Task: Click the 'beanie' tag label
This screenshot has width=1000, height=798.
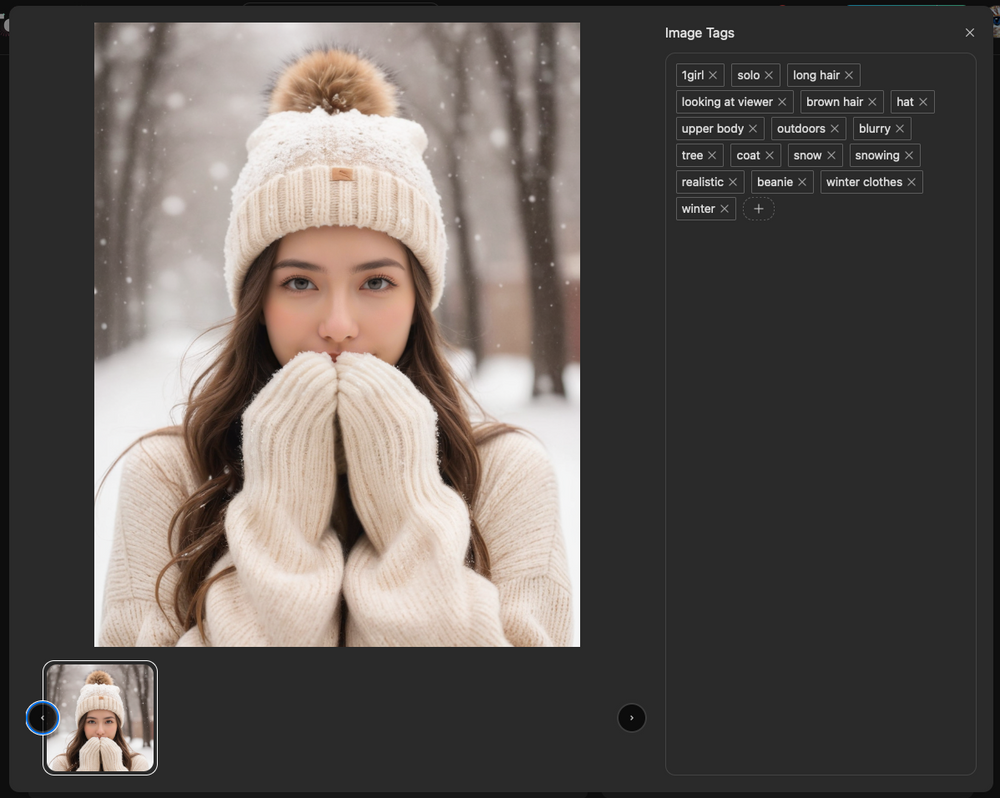Action: click(x=774, y=182)
